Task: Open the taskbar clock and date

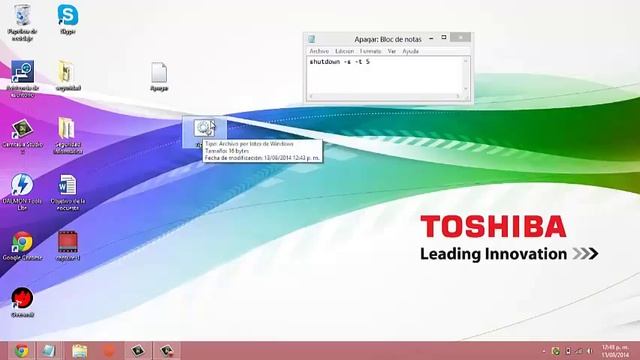Action: pyautogui.click(x=615, y=351)
